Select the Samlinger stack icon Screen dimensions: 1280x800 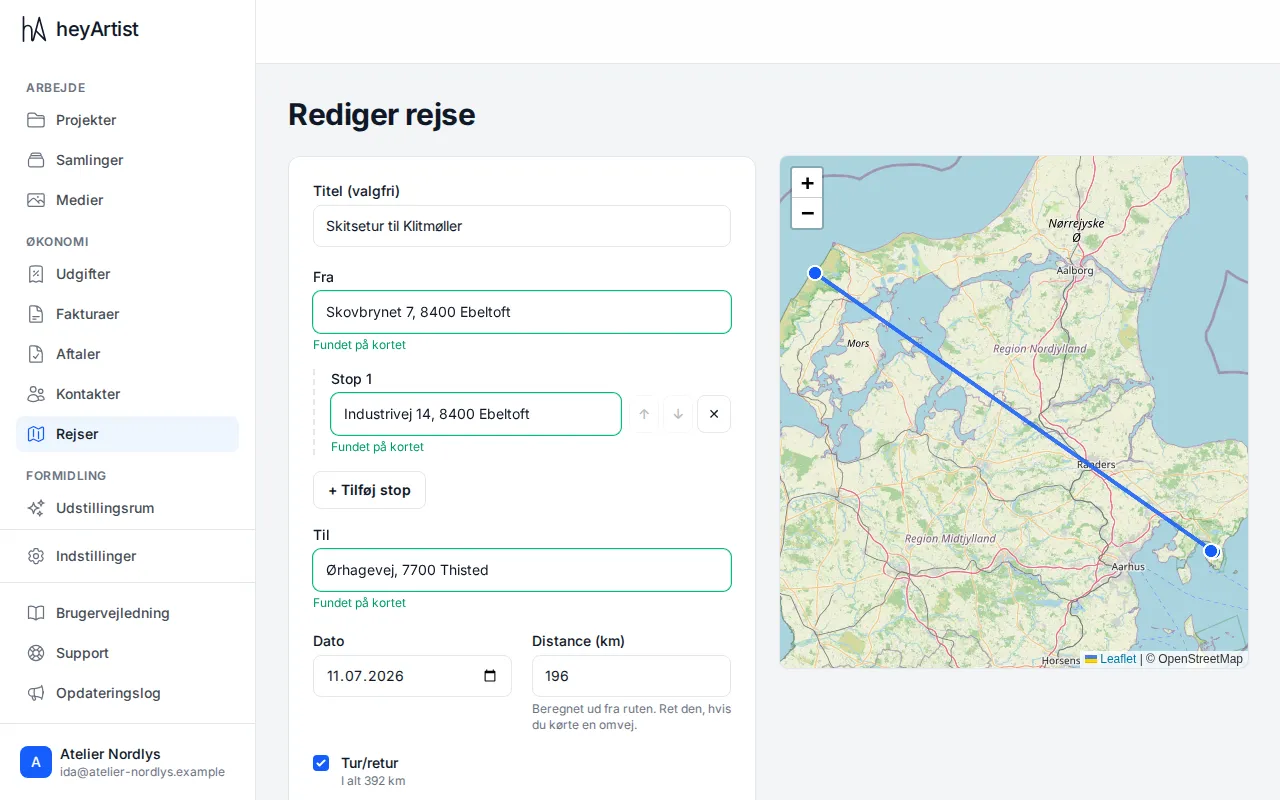pyautogui.click(x=36, y=160)
